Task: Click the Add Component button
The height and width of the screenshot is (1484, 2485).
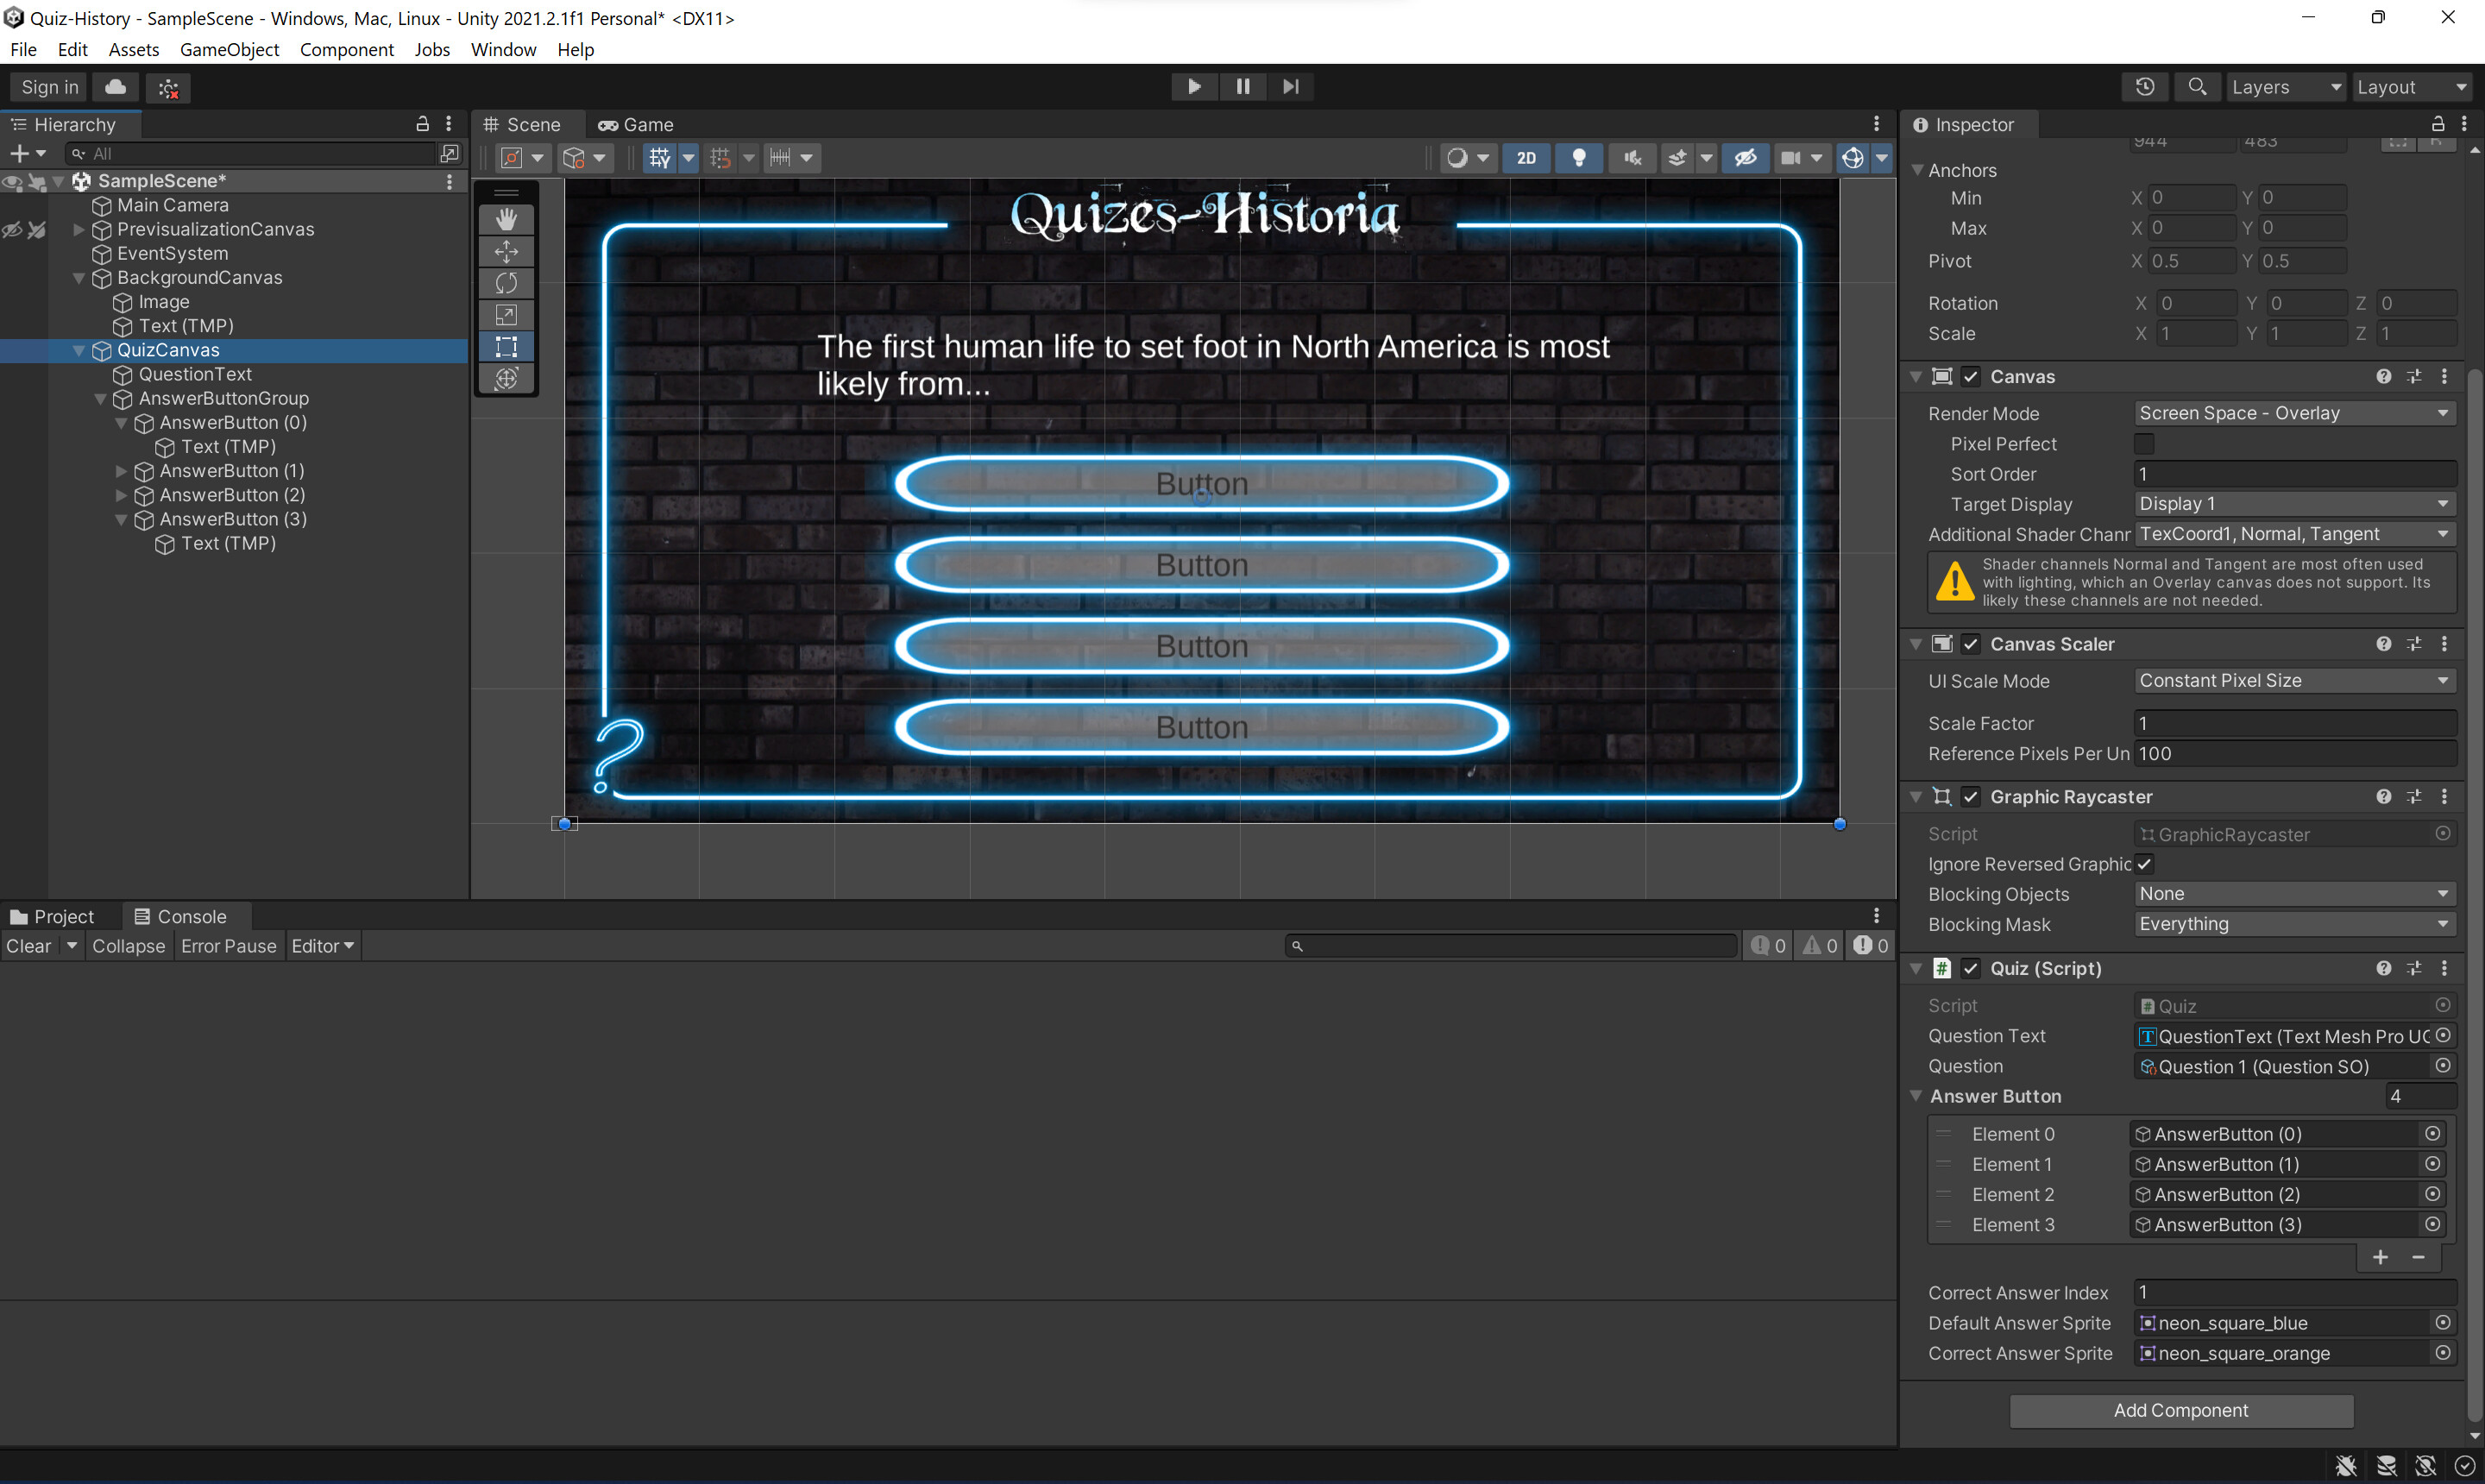Action: pyautogui.click(x=2180, y=1410)
